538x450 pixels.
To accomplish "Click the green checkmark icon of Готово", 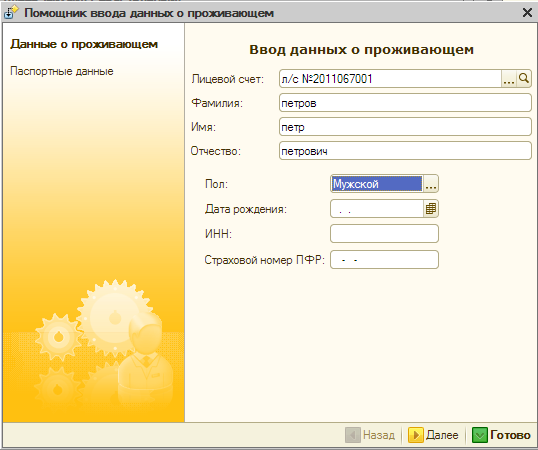I will [x=480, y=435].
